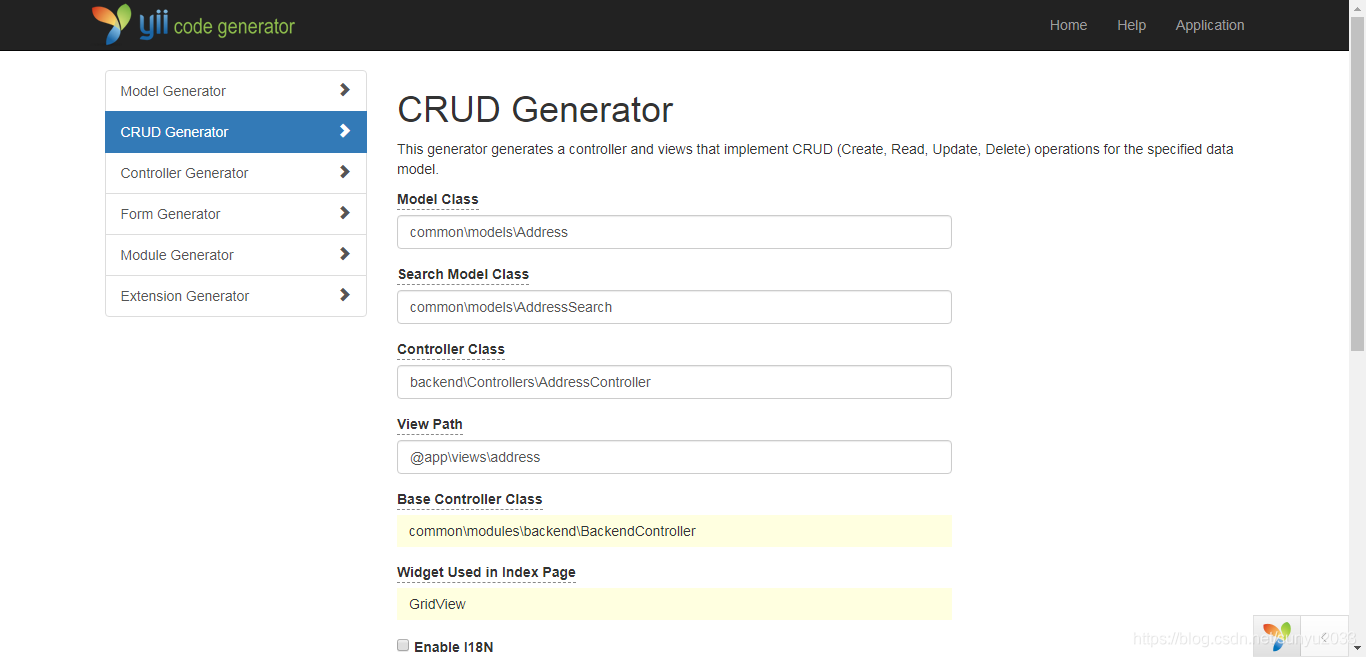Open the Application link in the navbar
1366x657 pixels.
point(1210,24)
